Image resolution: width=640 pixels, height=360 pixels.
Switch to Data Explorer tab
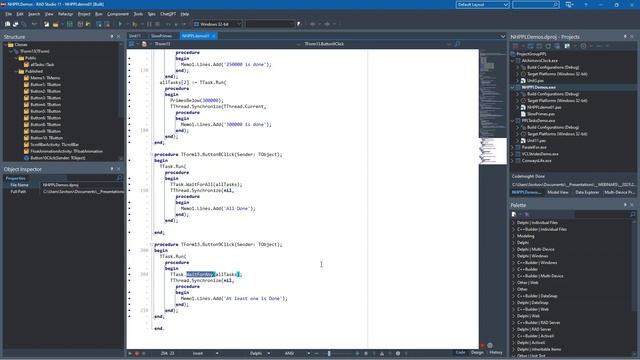(587, 192)
